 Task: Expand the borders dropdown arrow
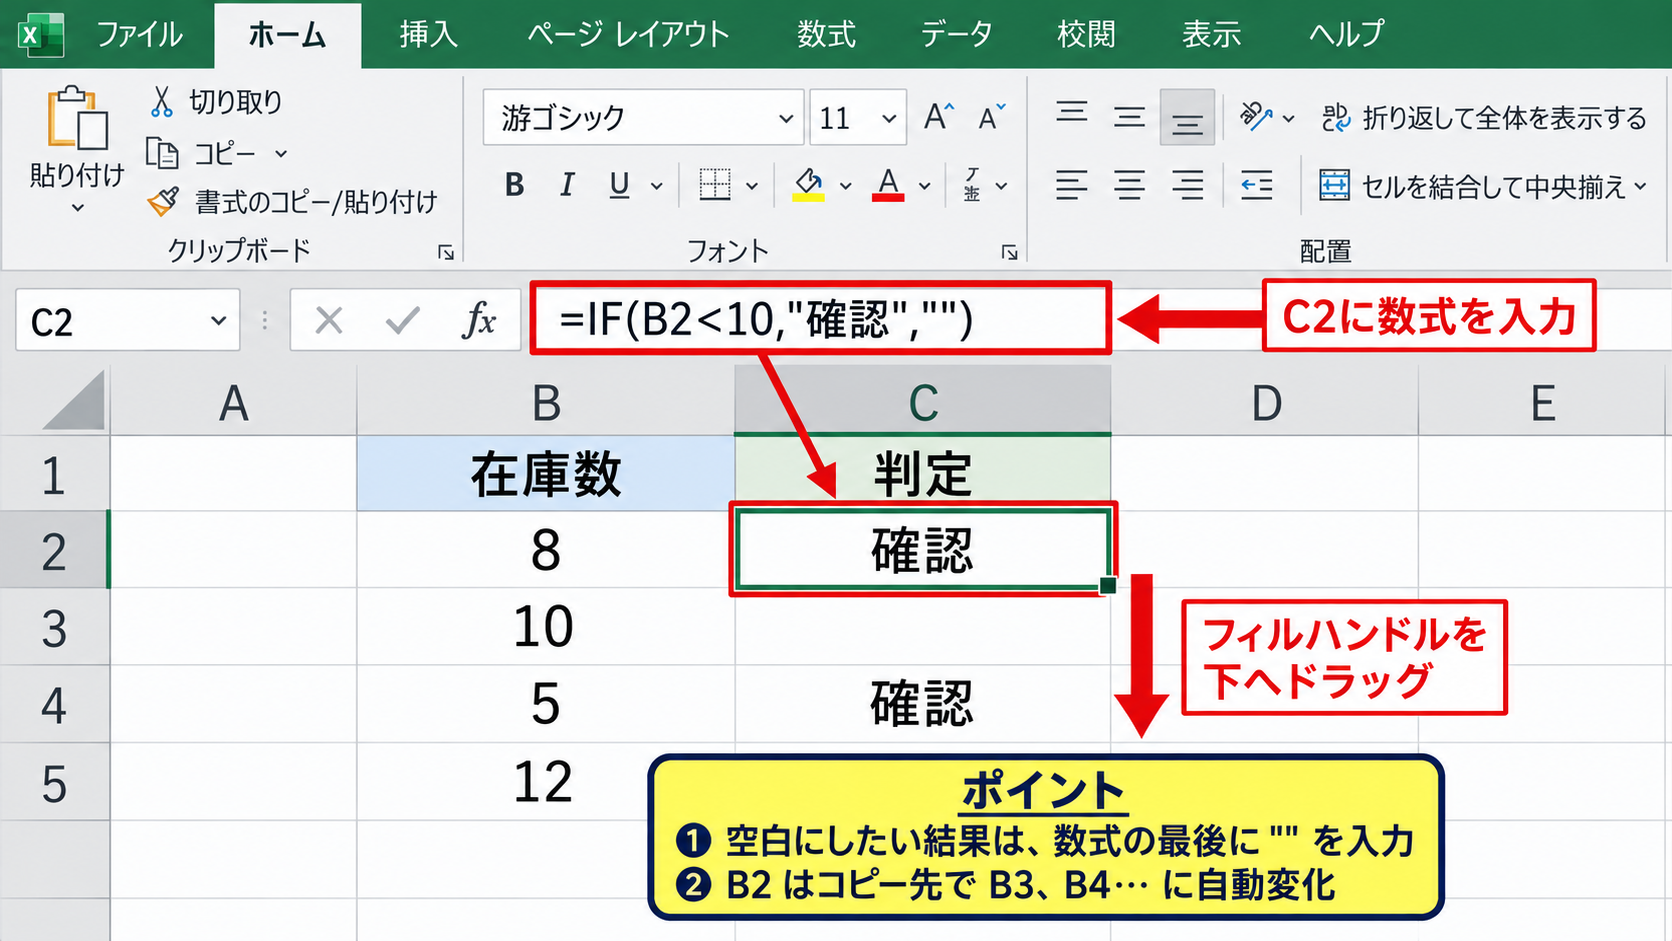coord(752,186)
